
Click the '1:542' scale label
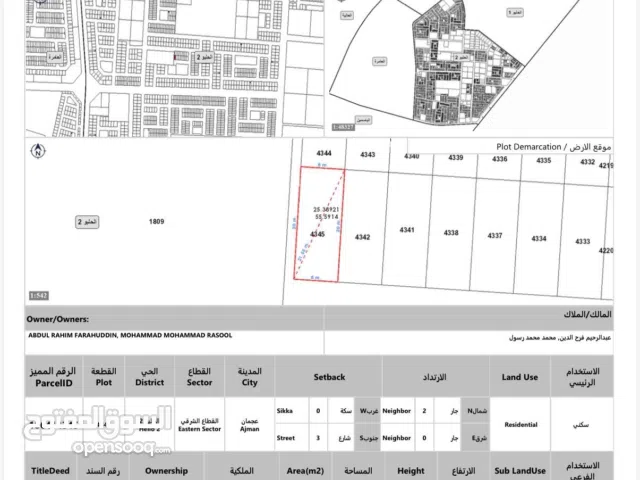[x=39, y=296]
